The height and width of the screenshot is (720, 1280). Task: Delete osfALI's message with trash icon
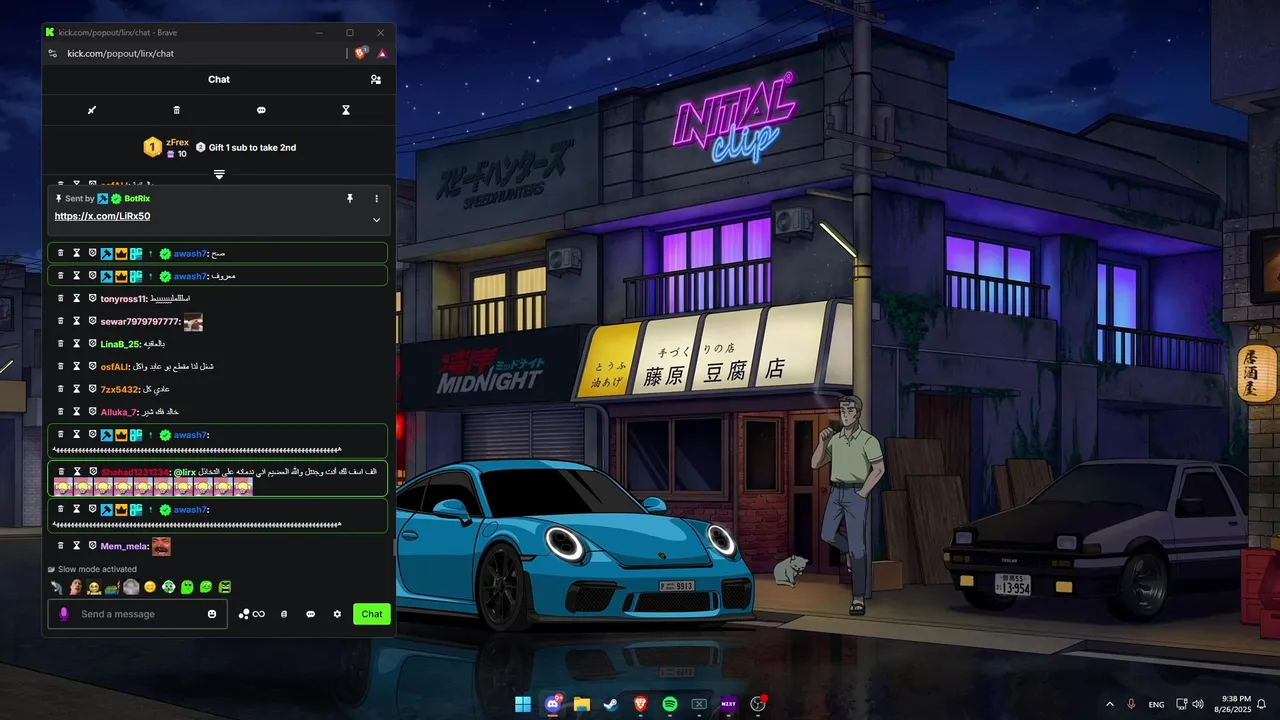point(60,366)
